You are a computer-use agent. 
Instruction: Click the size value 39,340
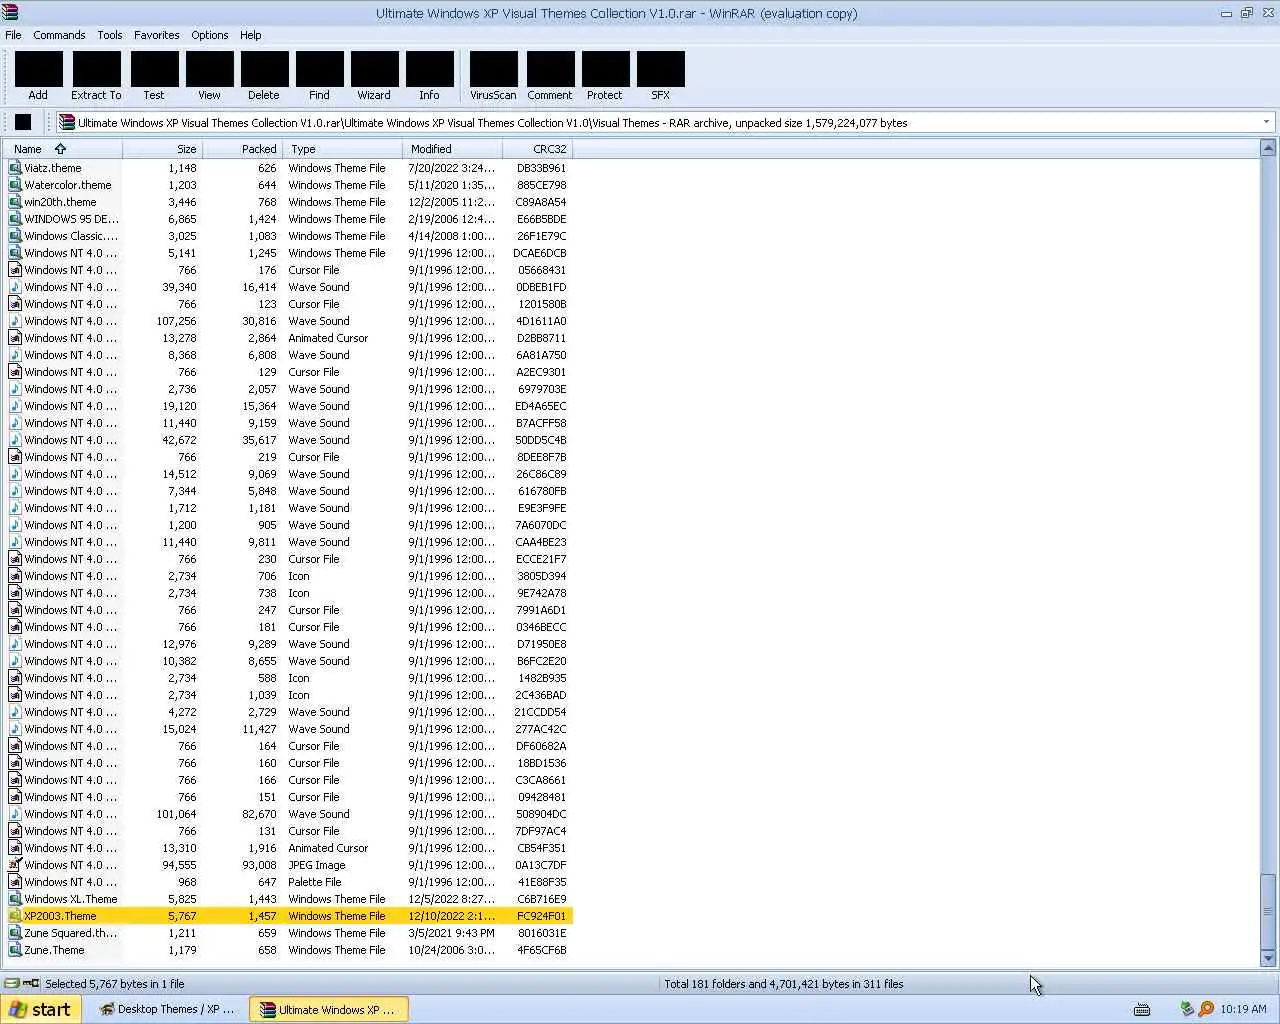pos(179,287)
